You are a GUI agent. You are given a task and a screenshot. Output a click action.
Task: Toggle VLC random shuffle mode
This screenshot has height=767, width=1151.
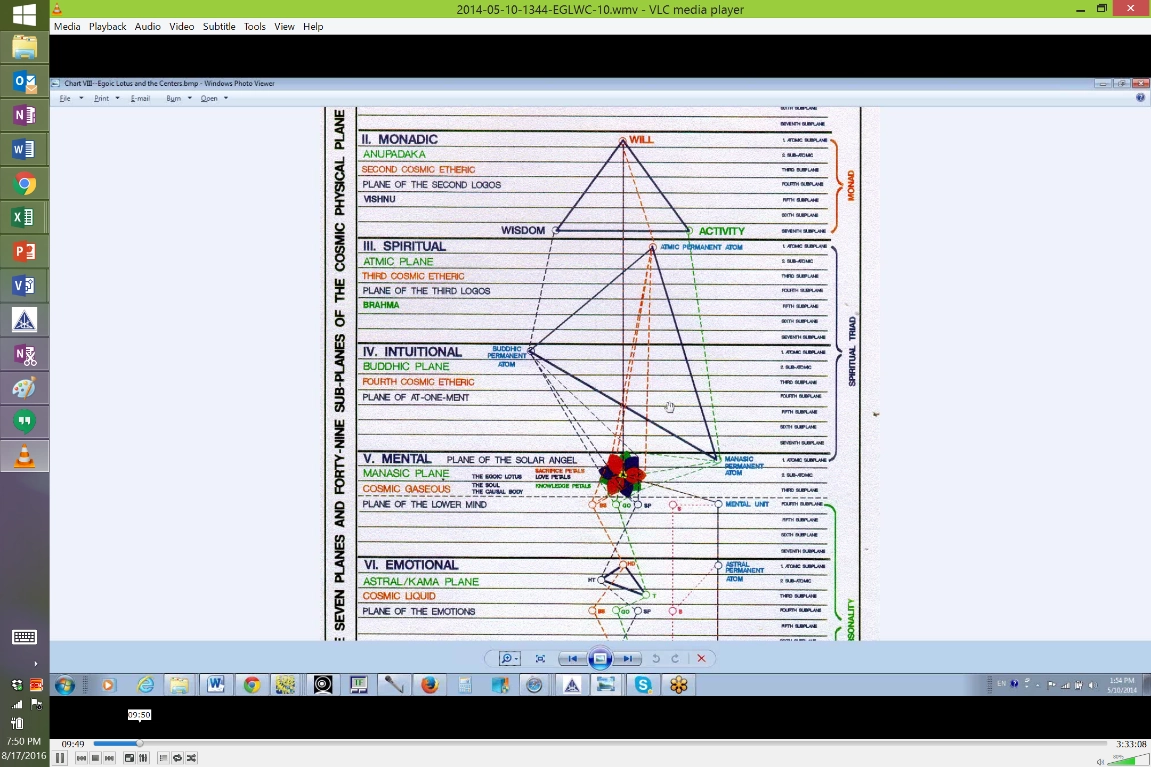coord(191,757)
